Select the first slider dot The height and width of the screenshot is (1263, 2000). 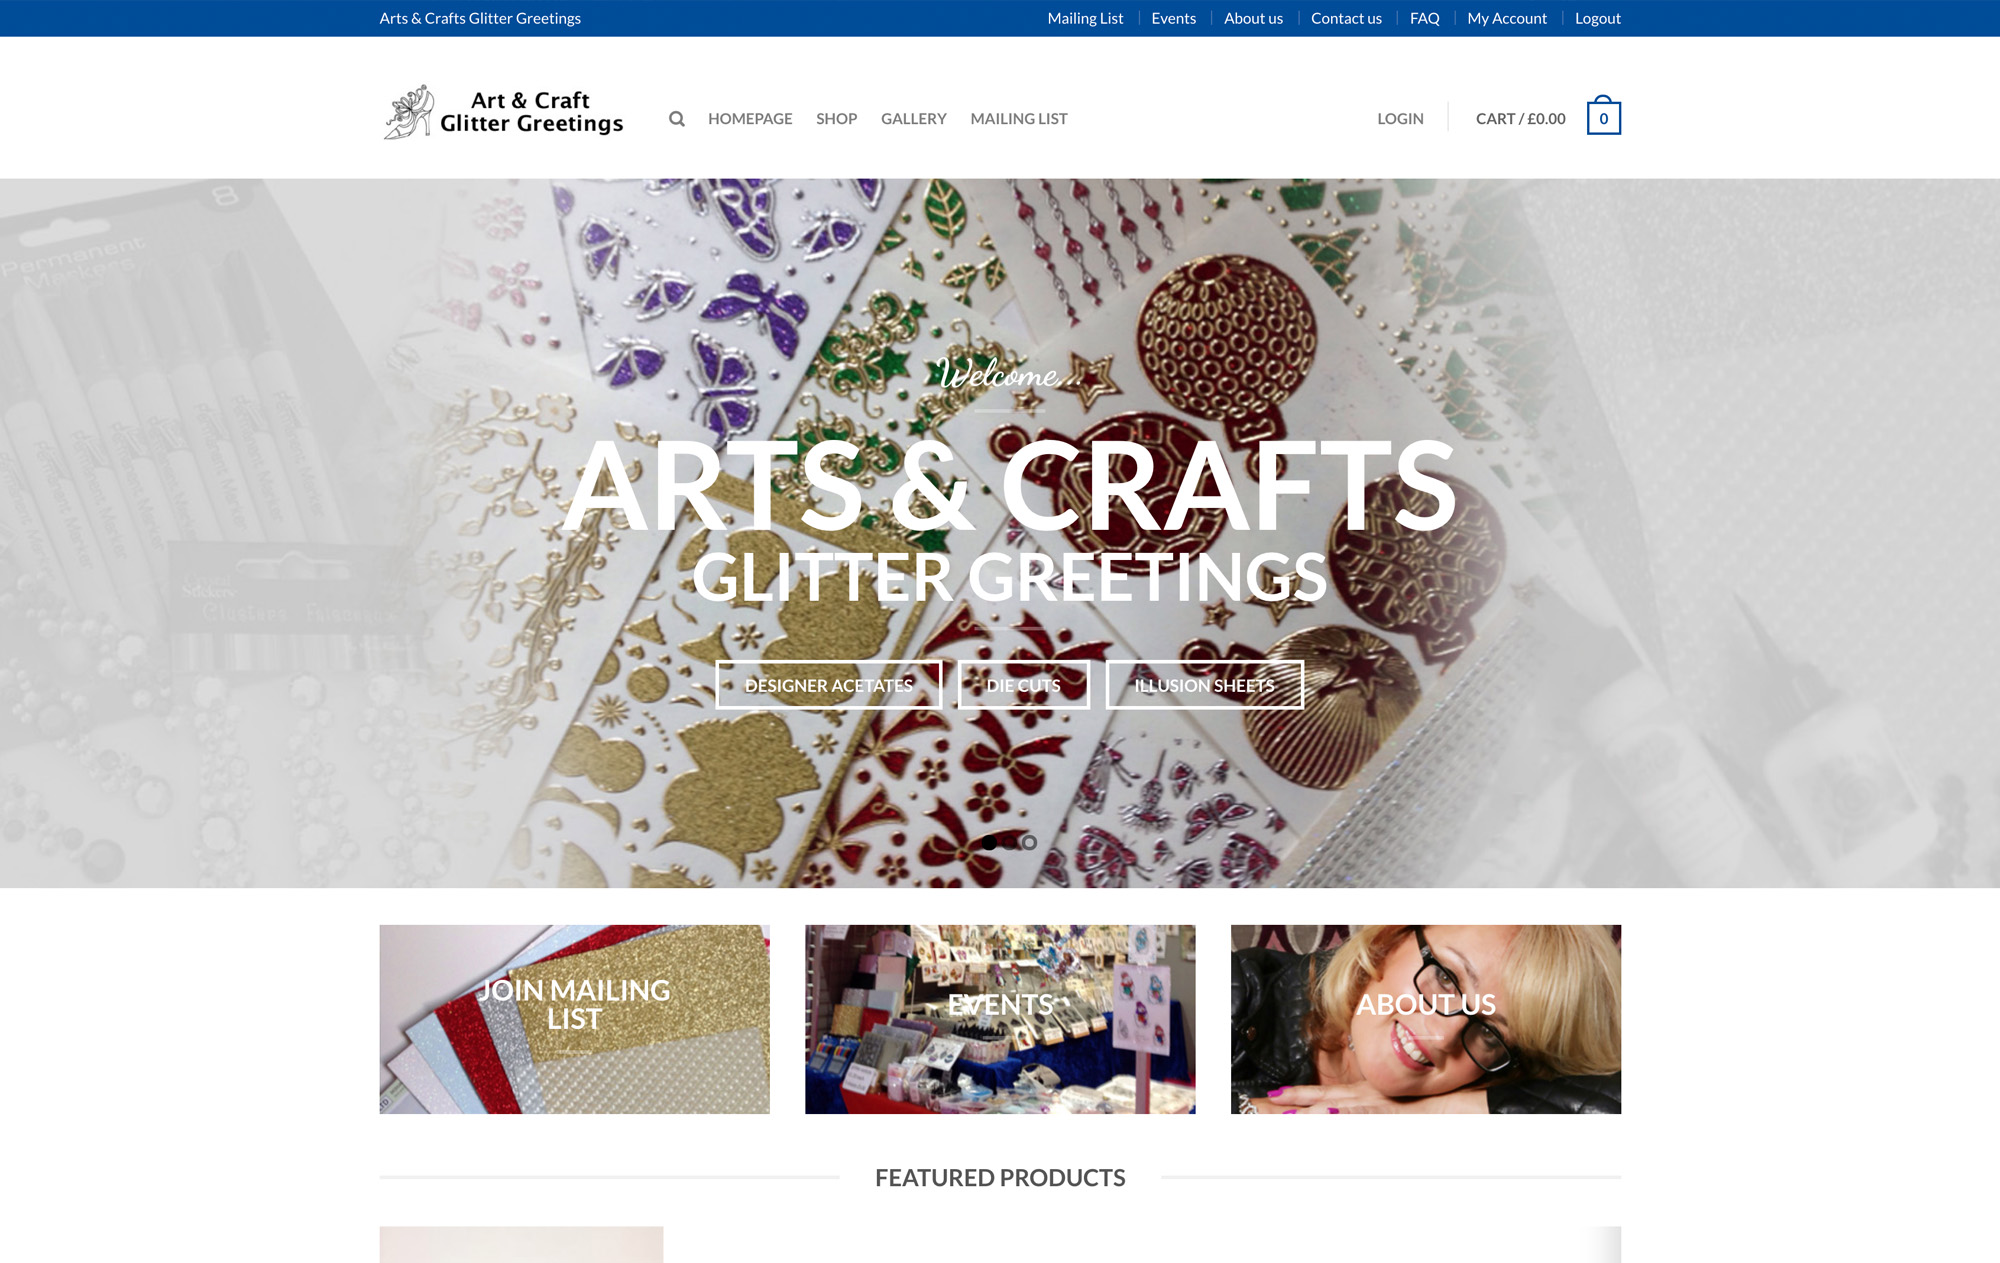[989, 843]
